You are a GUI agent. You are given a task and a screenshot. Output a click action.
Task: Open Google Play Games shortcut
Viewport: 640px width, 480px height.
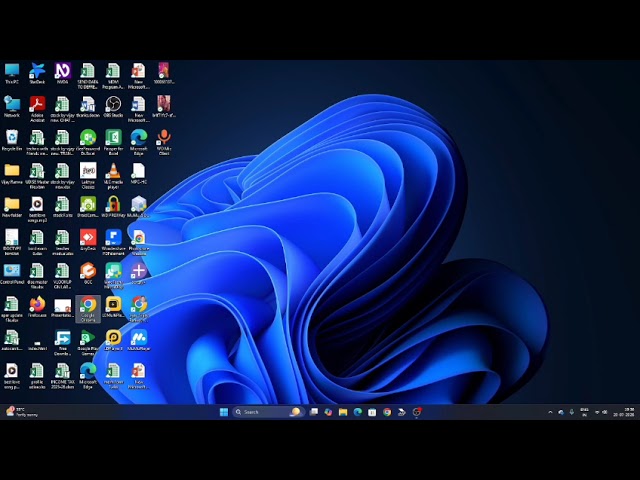click(x=88, y=343)
